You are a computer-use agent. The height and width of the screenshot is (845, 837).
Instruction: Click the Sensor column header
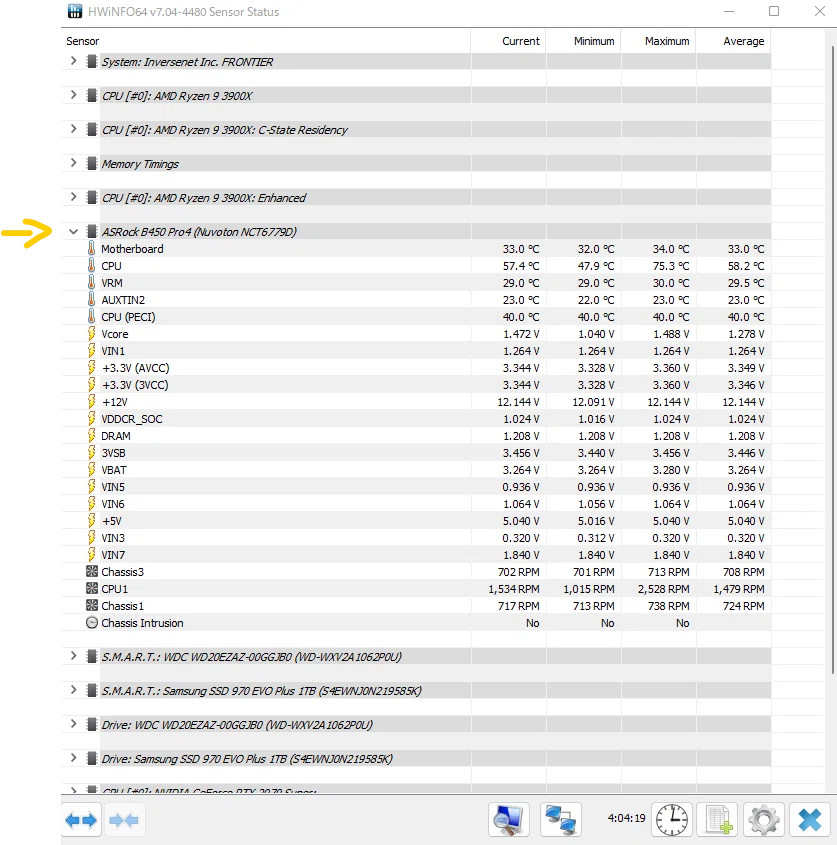click(266, 41)
